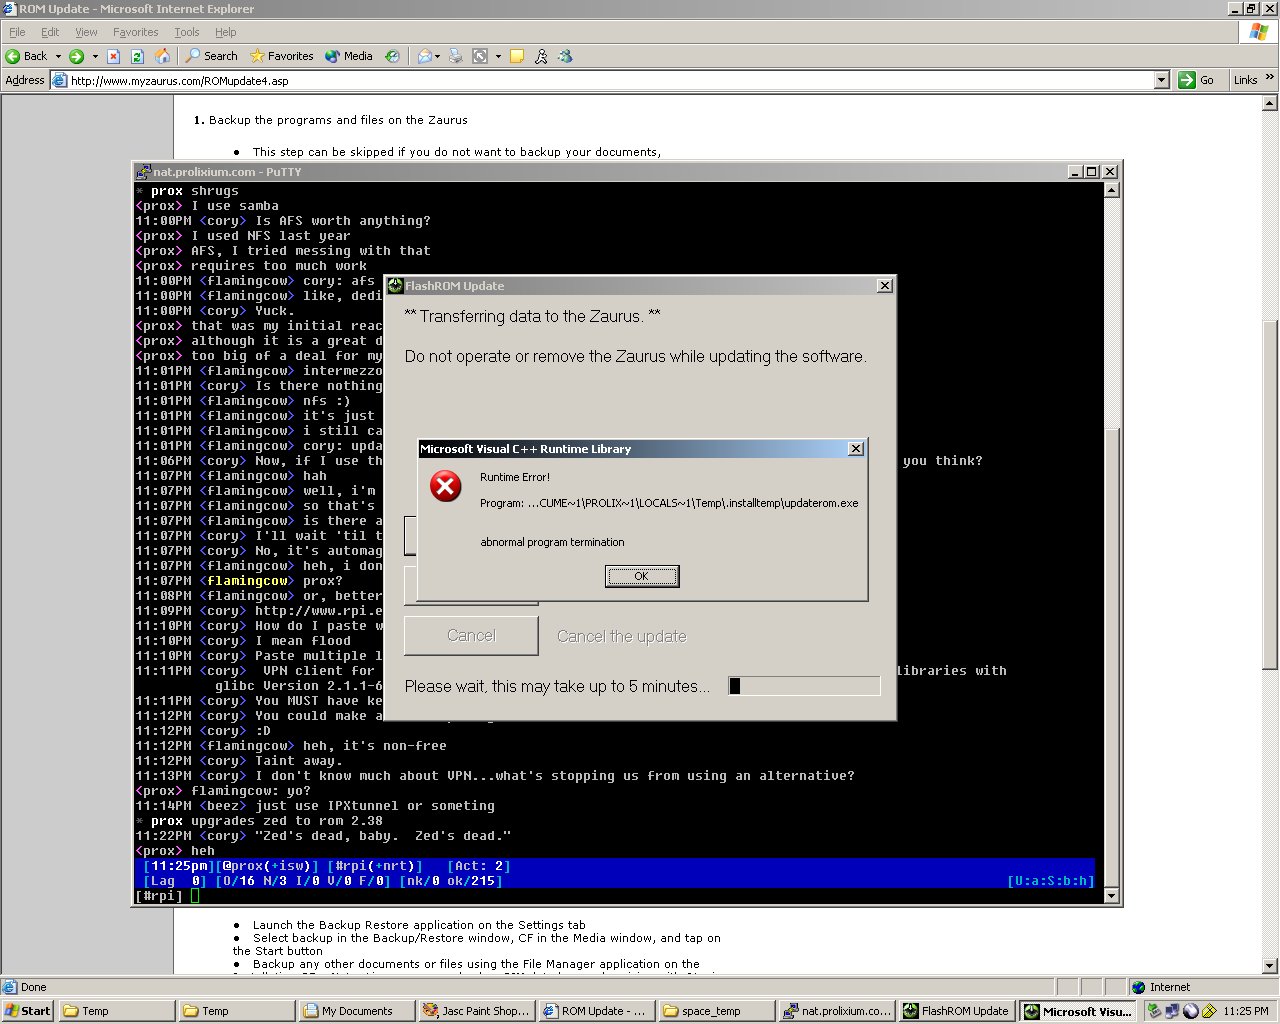Click the FlashROM Update progress bar

tap(804, 686)
